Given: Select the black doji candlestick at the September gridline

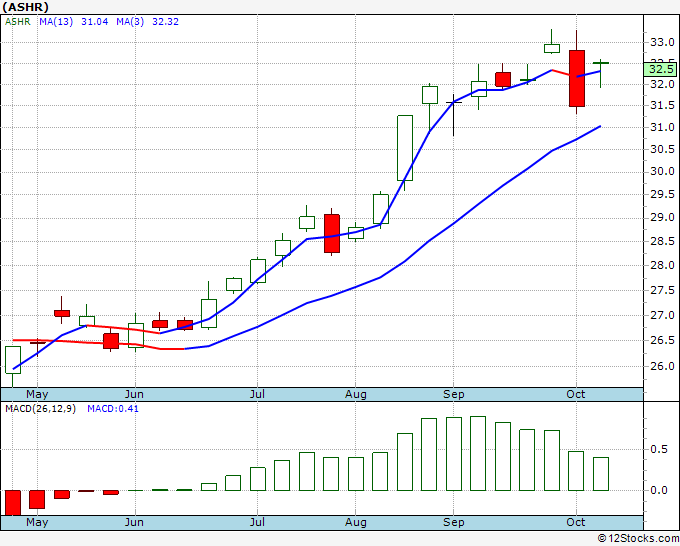Looking at the screenshot, I should [454, 115].
